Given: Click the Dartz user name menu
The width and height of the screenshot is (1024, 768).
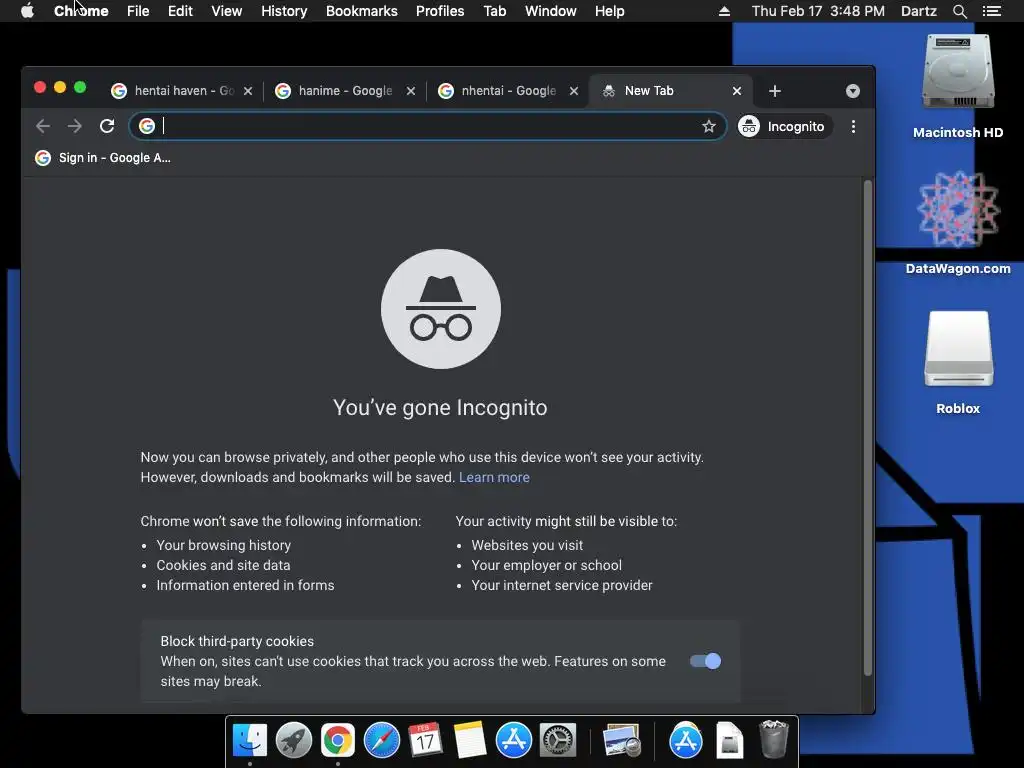Looking at the screenshot, I should click(919, 11).
